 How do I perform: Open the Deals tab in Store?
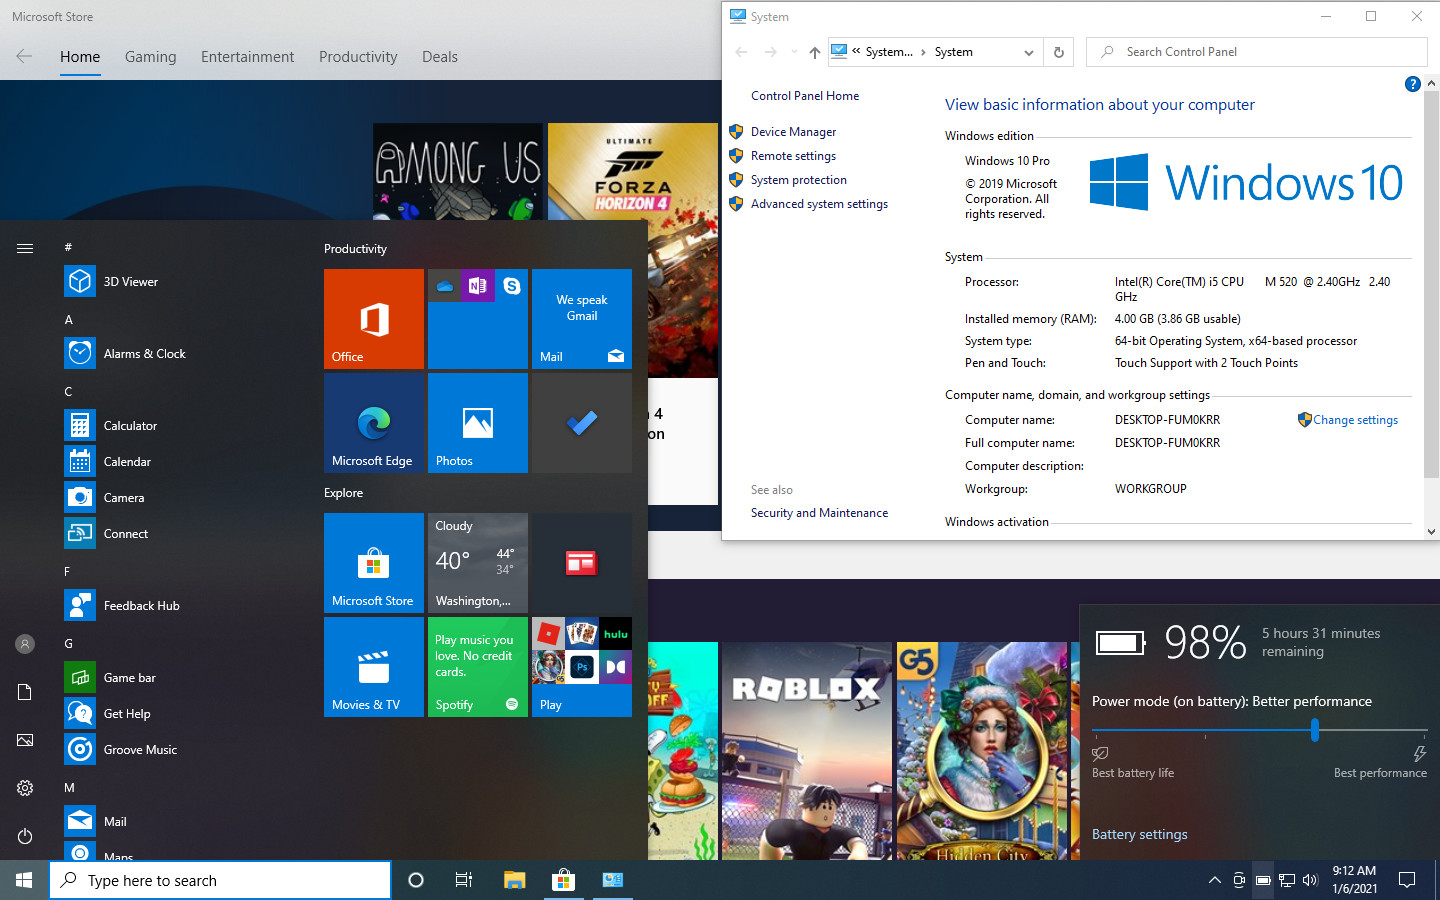[440, 57]
